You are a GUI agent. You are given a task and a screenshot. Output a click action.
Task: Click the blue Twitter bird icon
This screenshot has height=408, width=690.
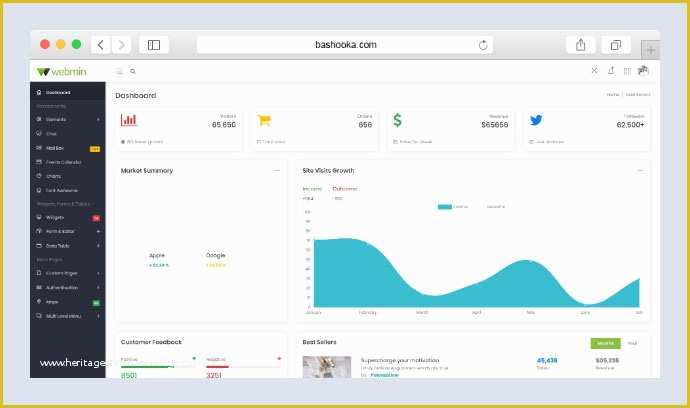tap(536, 120)
